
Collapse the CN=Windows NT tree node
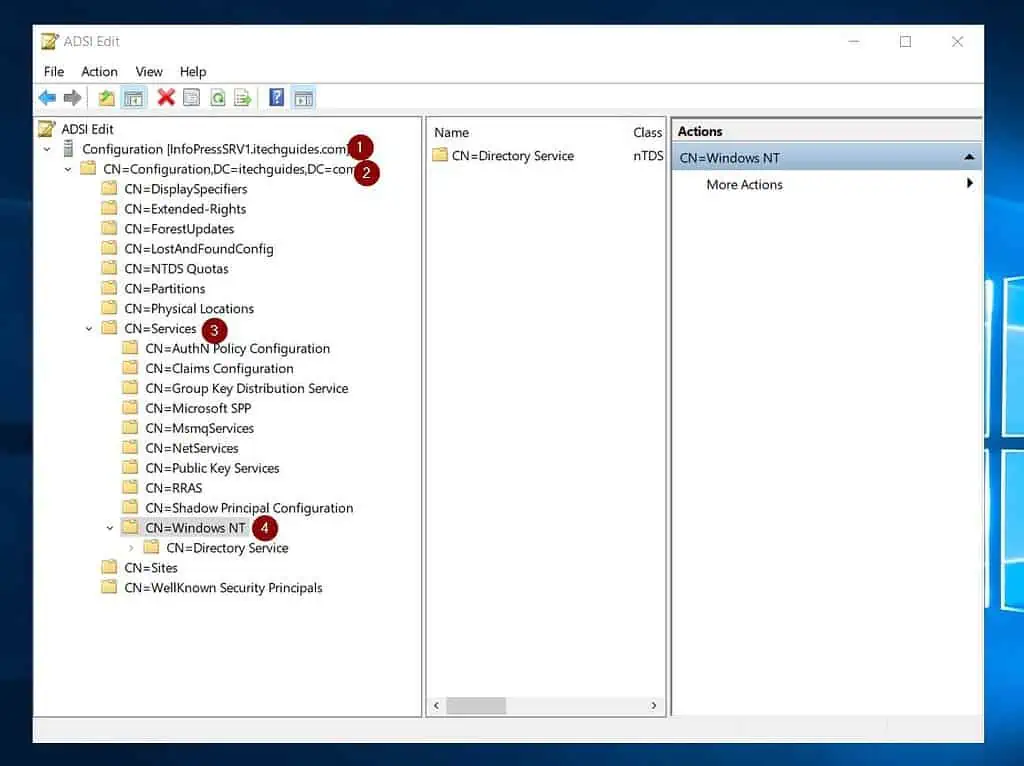pos(110,528)
